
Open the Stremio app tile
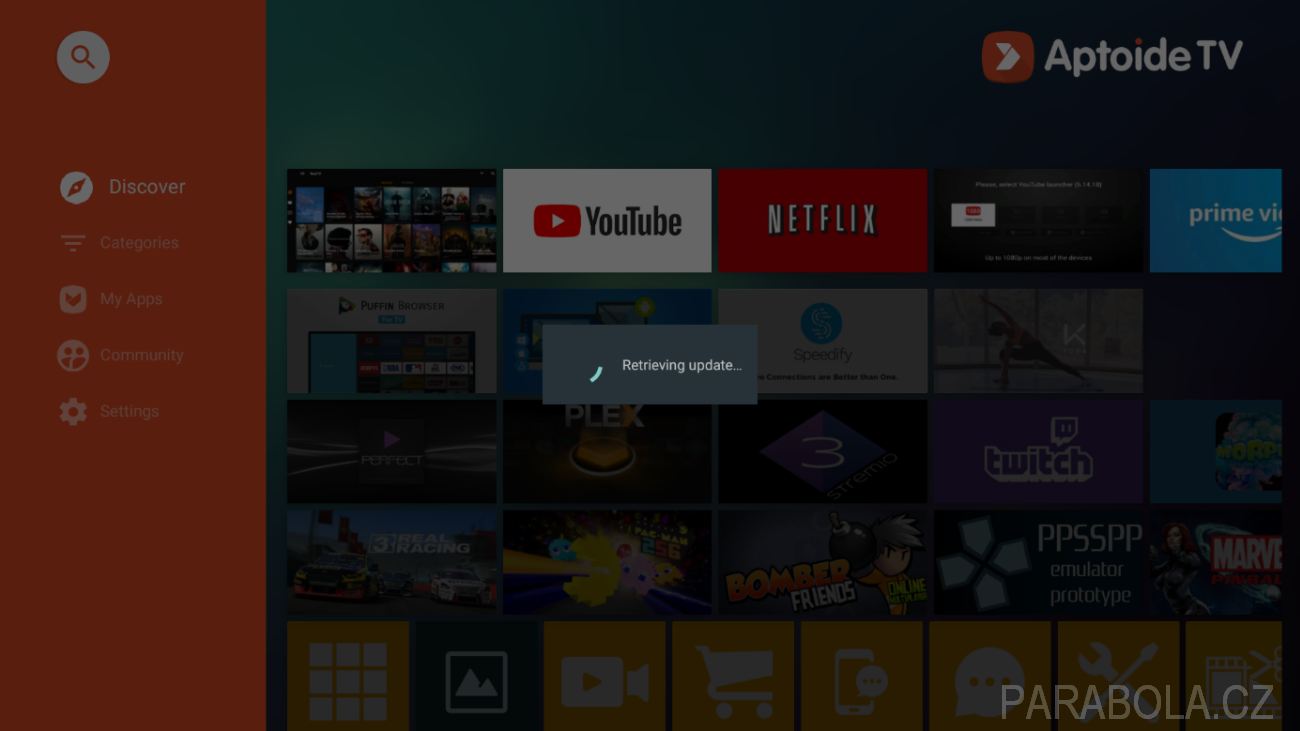coord(822,452)
